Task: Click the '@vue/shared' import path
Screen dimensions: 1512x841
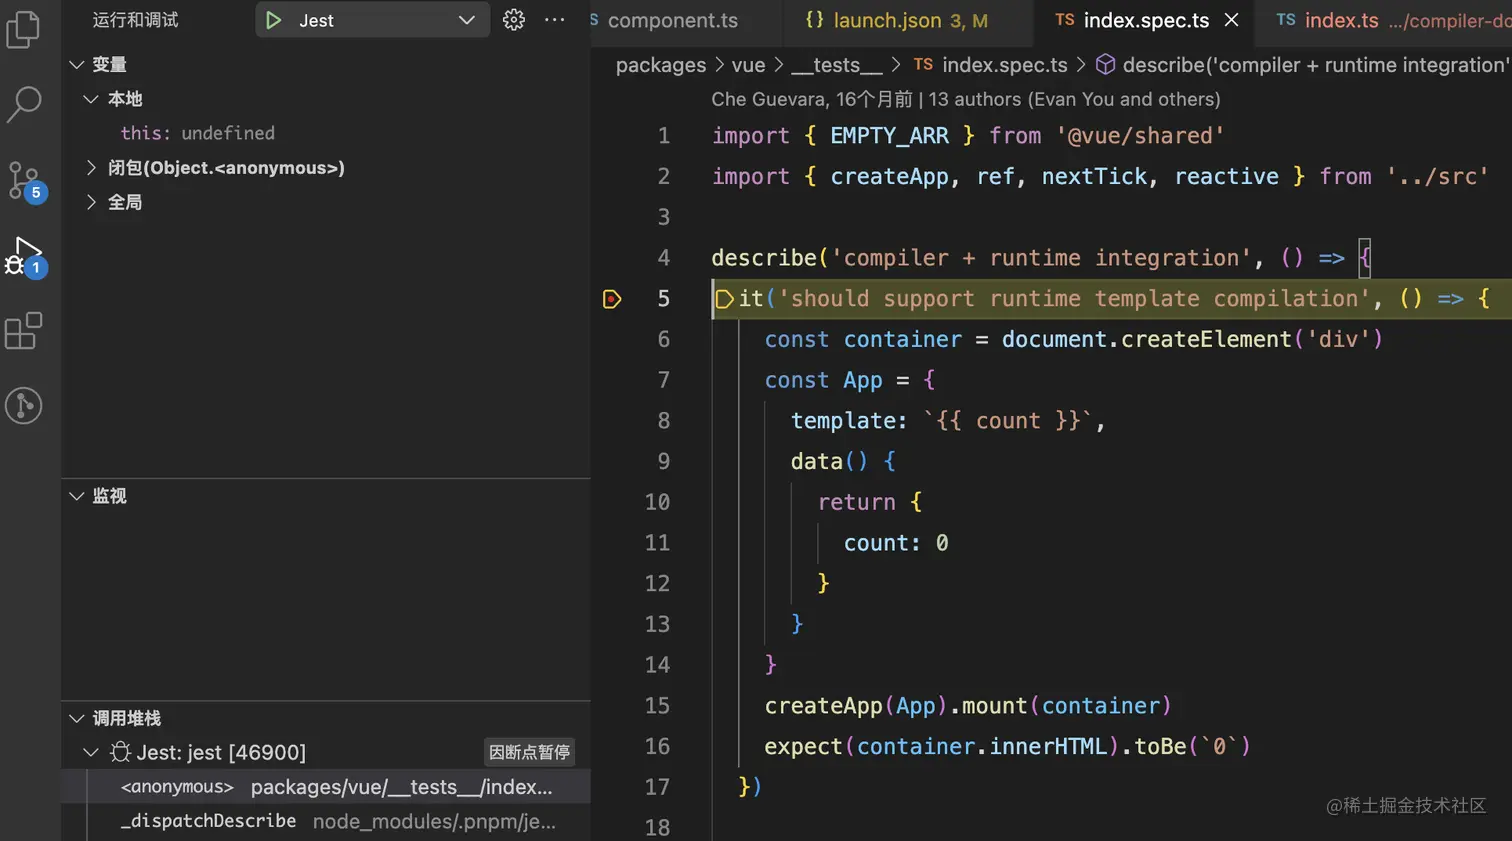Action: tap(1140, 136)
